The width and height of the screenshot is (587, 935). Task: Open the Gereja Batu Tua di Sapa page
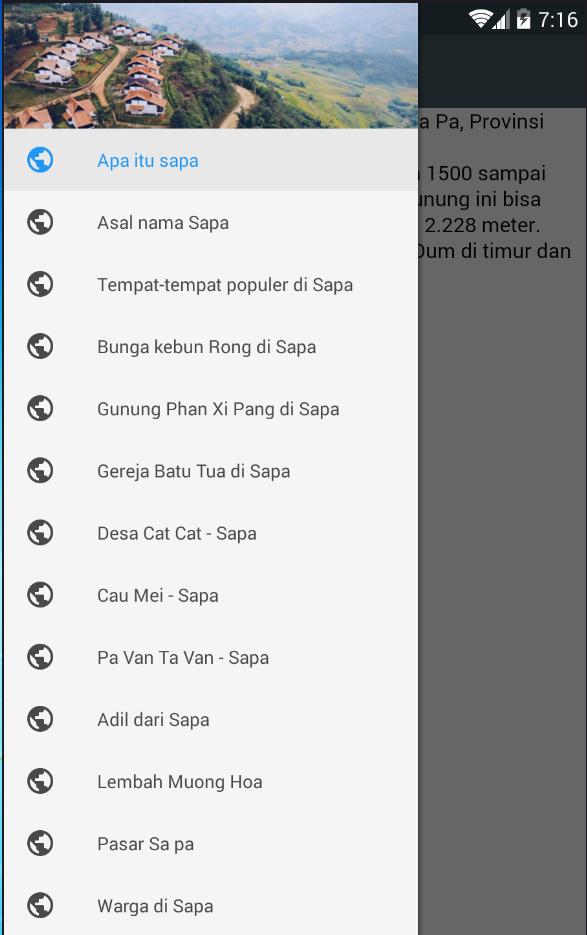(x=211, y=470)
